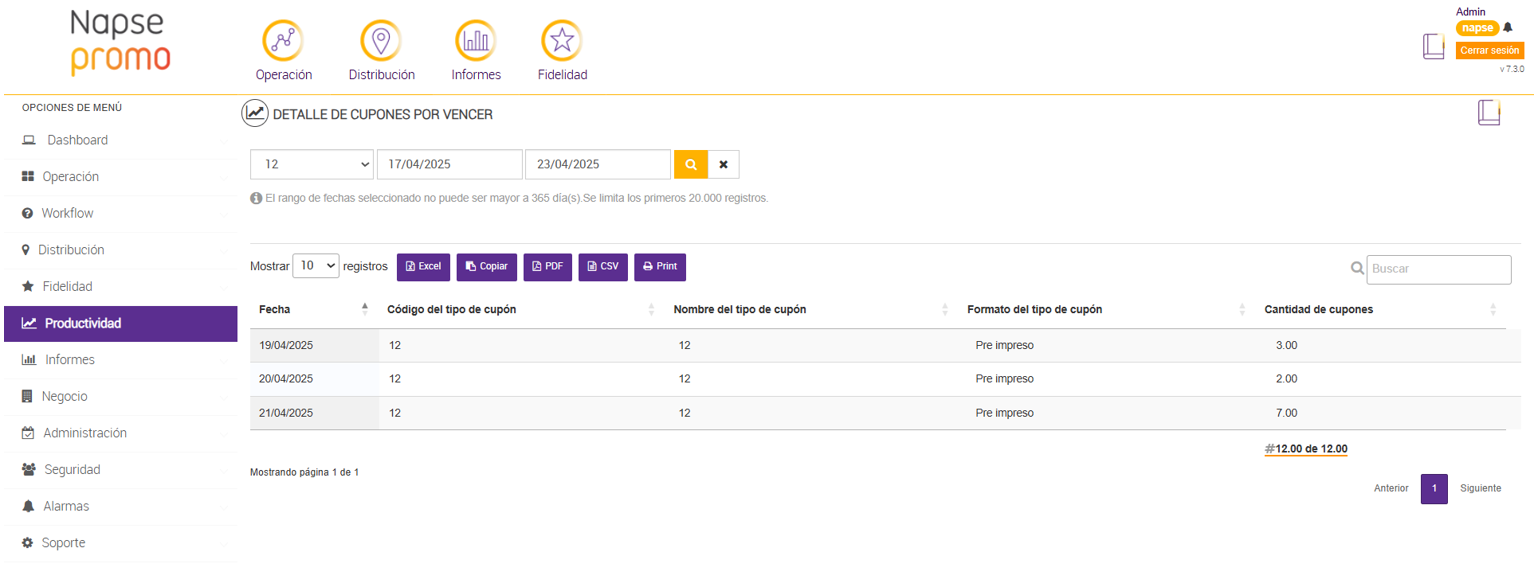Select Administración from the sidebar menu

click(85, 433)
